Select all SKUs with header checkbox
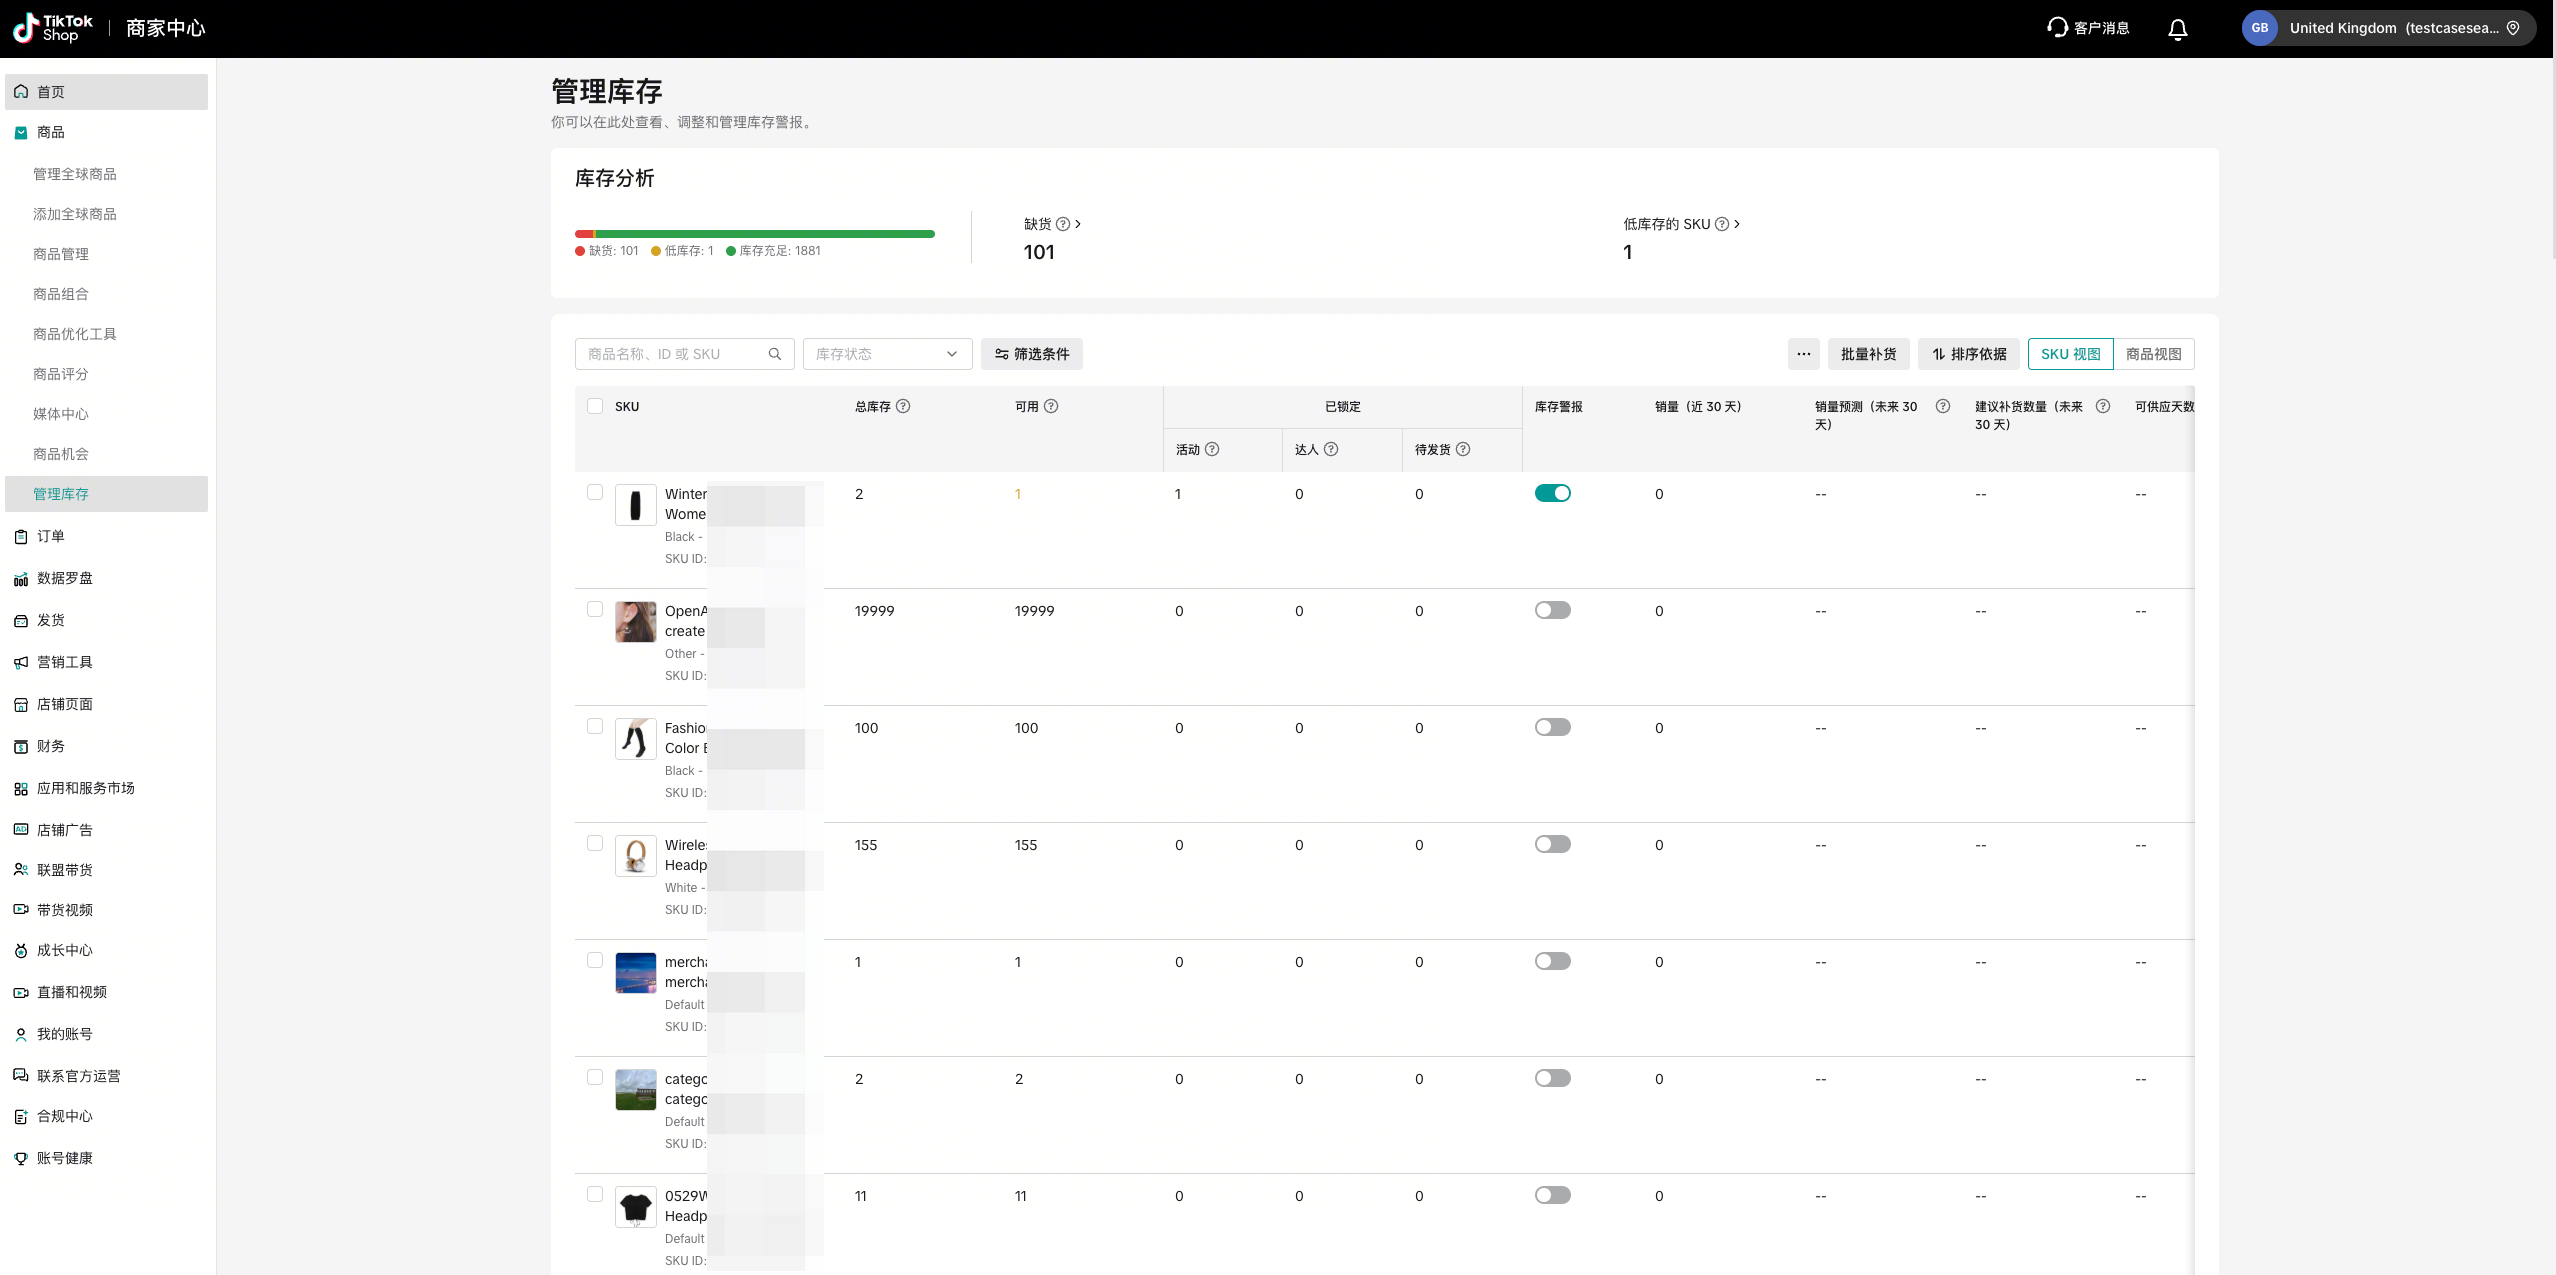 tap(595, 406)
